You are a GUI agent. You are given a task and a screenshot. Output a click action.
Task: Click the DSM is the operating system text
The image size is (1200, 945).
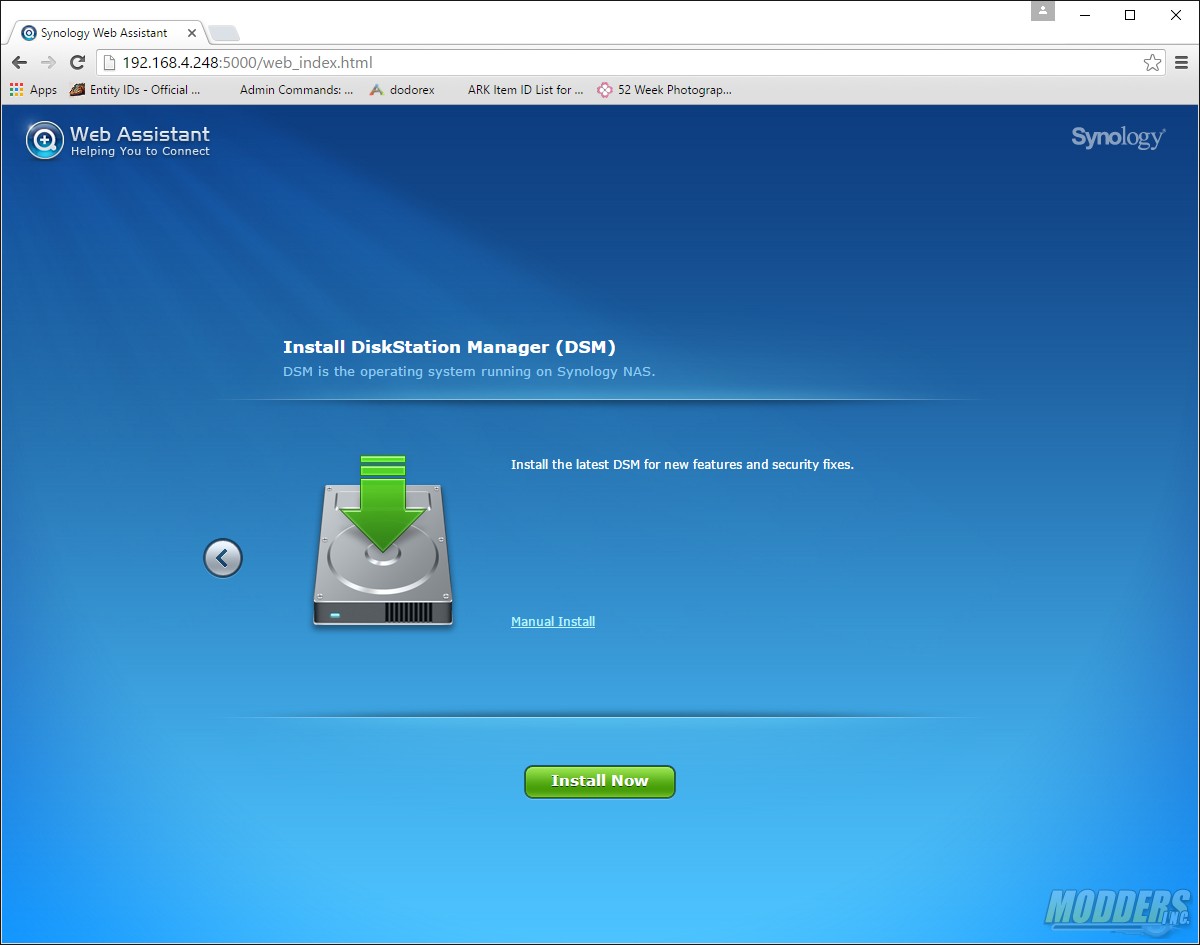click(469, 372)
